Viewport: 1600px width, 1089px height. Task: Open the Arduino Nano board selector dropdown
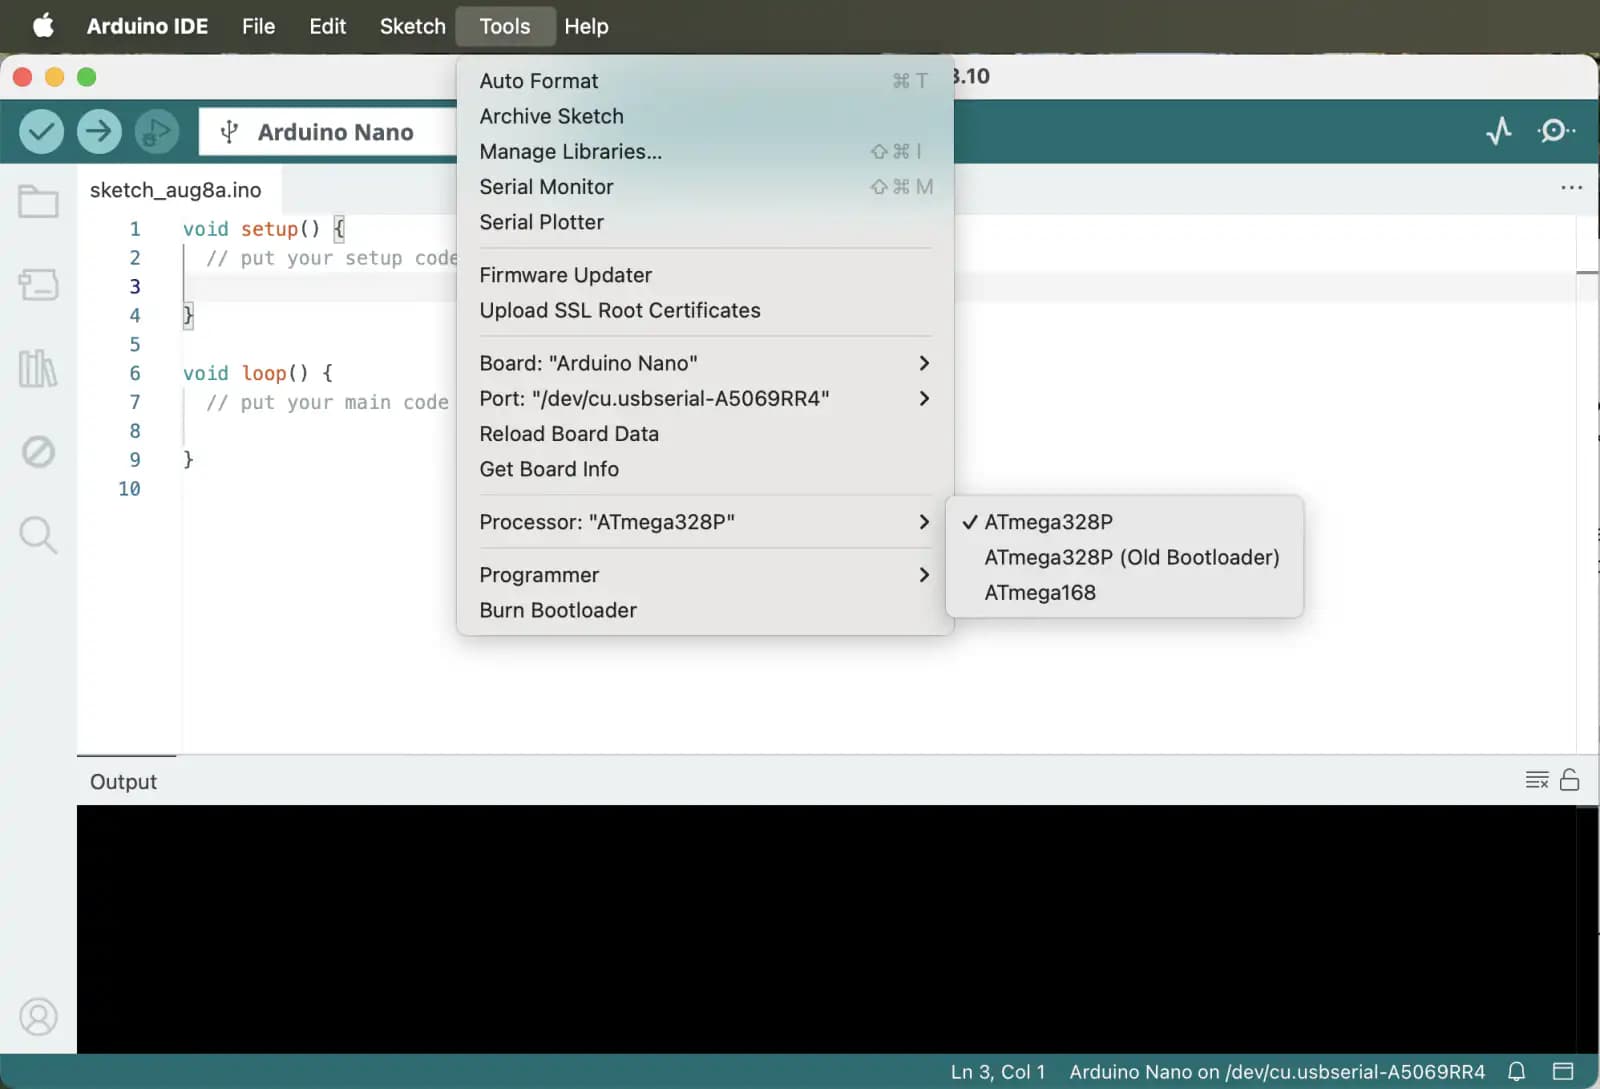click(x=329, y=132)
